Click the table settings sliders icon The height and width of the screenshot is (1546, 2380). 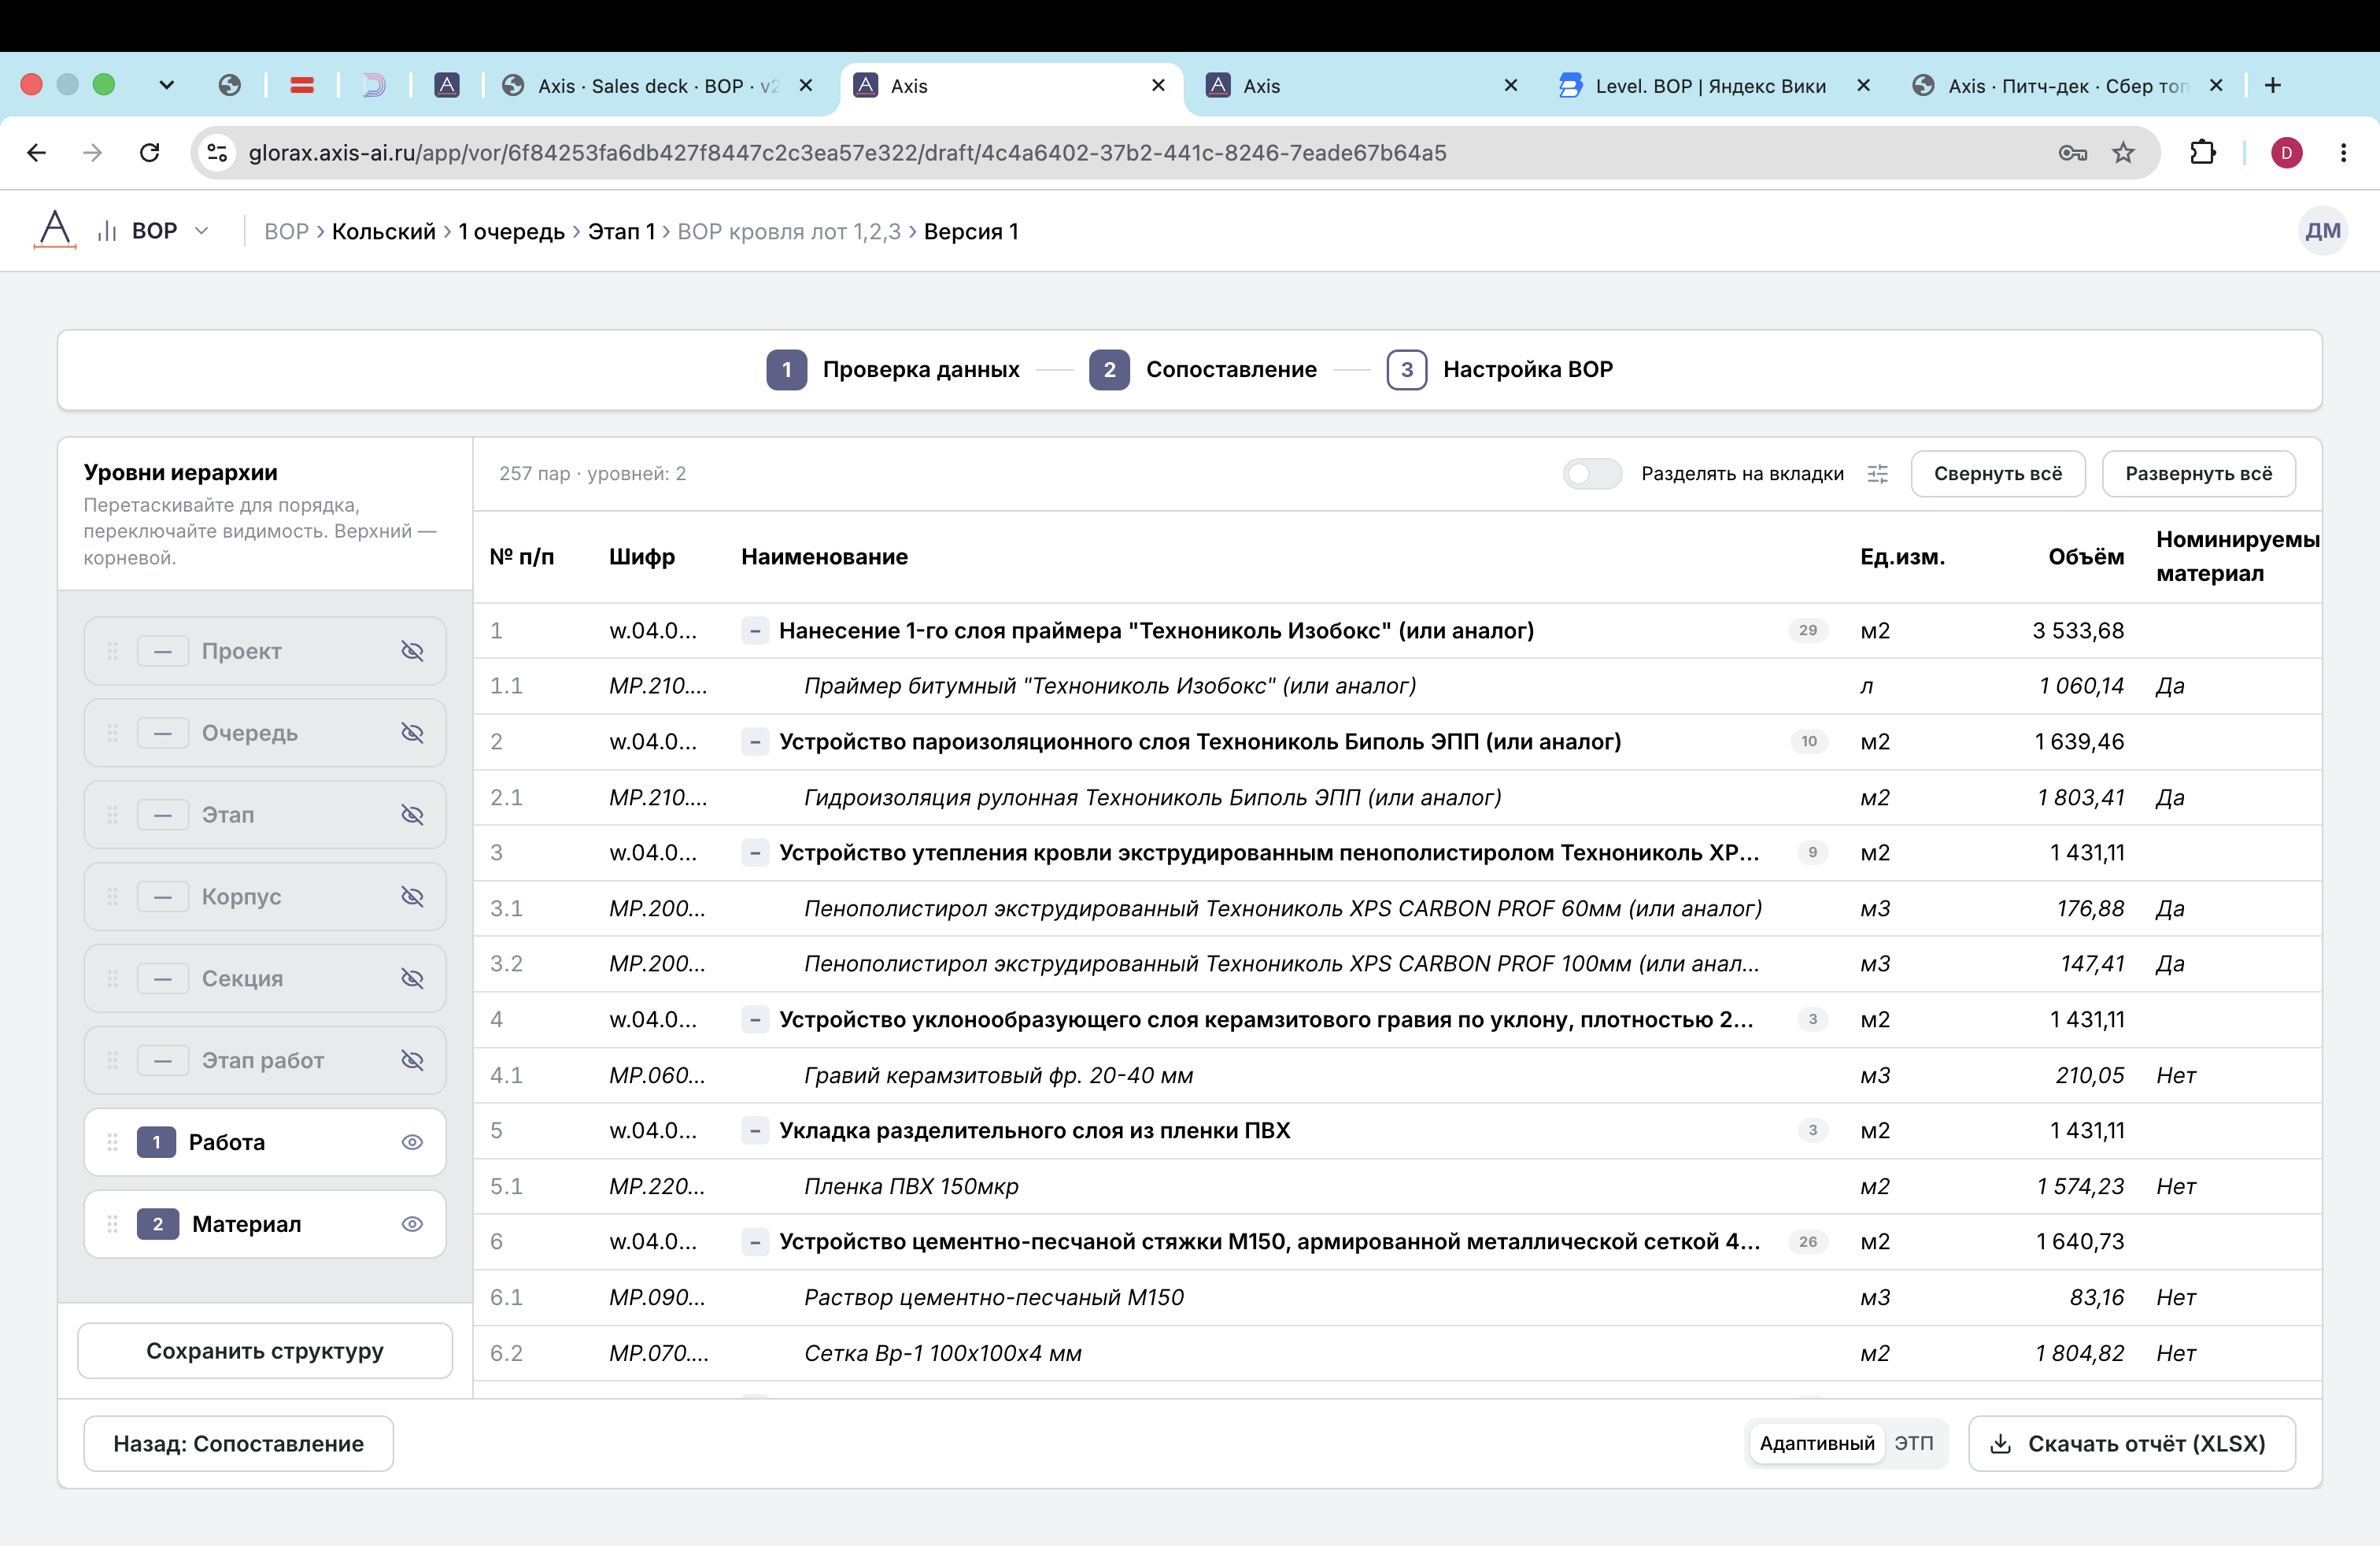(1877, 474)
